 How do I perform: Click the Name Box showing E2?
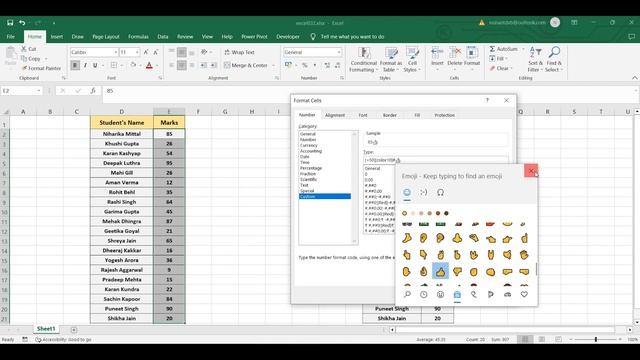(22, 91)
